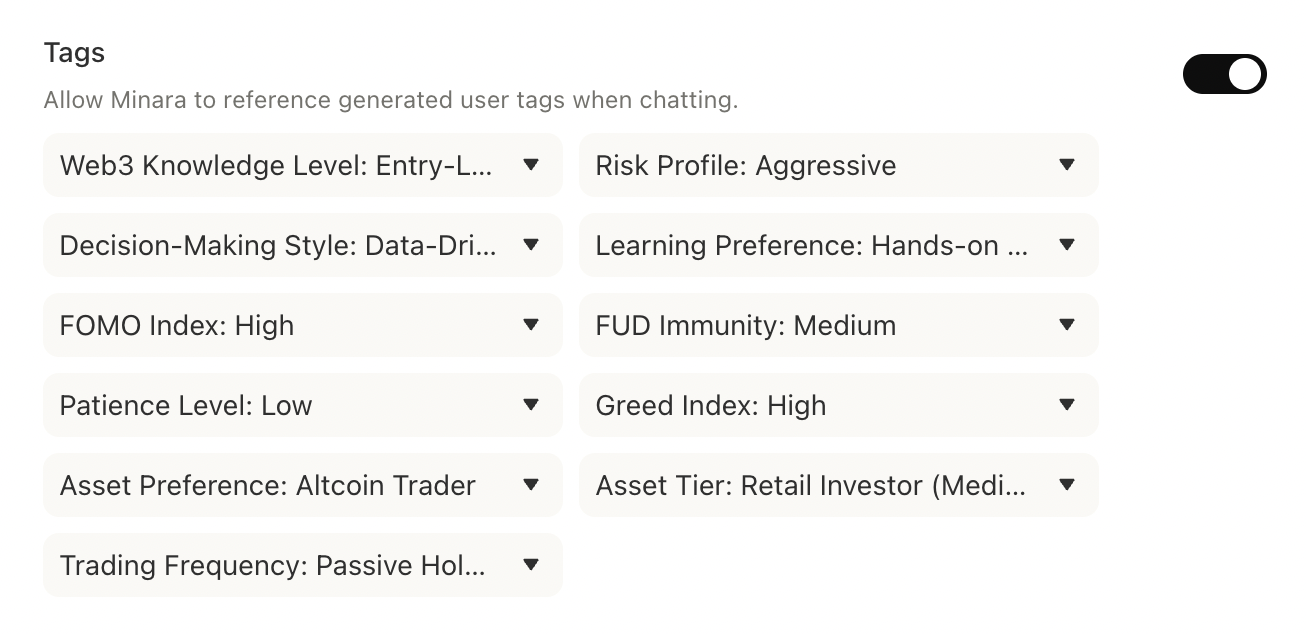Click the triangle arrow next to FOMO Index
The height and width of the screenshot is (634, 1306).
click(x=531, y=325)
